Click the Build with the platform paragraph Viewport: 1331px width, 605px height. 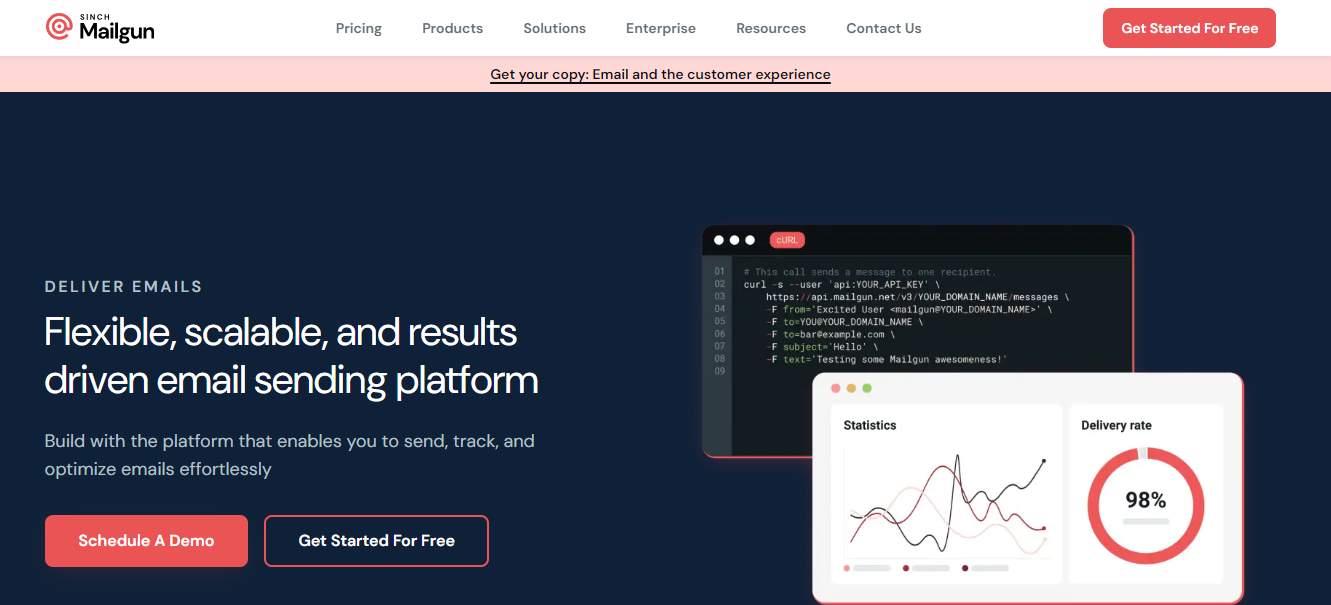tap(290, 455)
